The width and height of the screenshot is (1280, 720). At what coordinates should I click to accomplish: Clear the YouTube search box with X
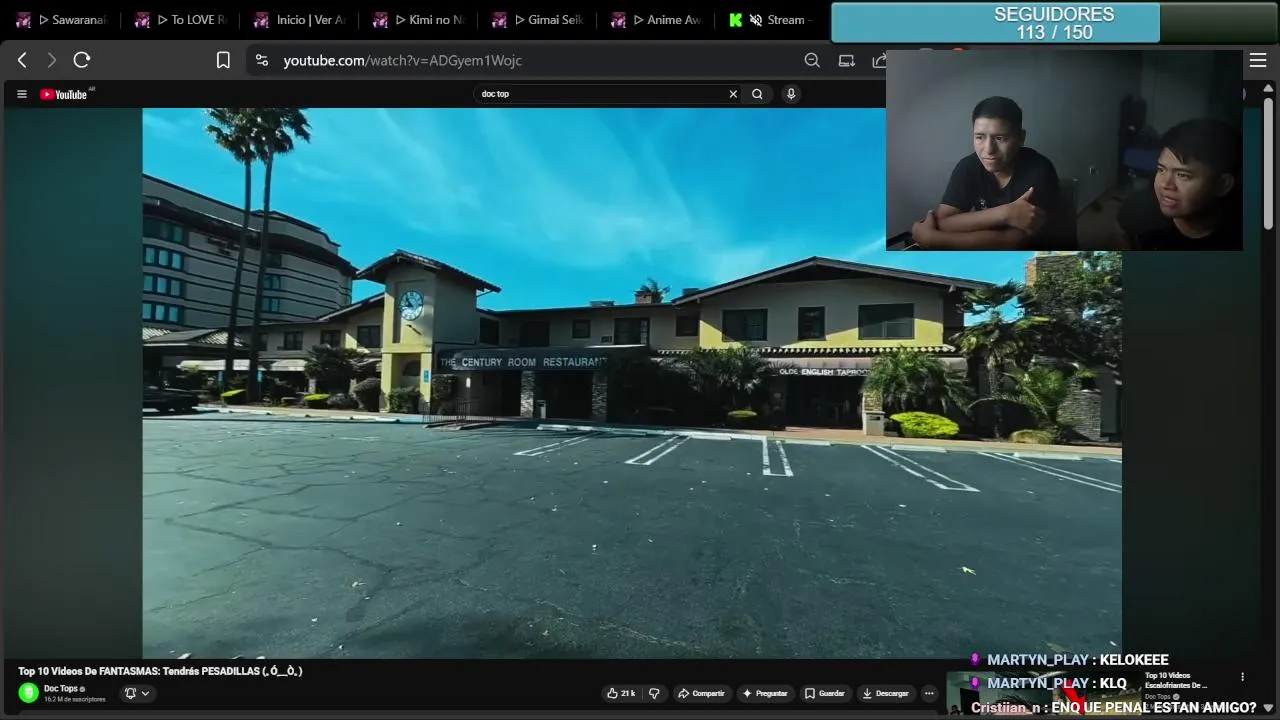[733, 94]
